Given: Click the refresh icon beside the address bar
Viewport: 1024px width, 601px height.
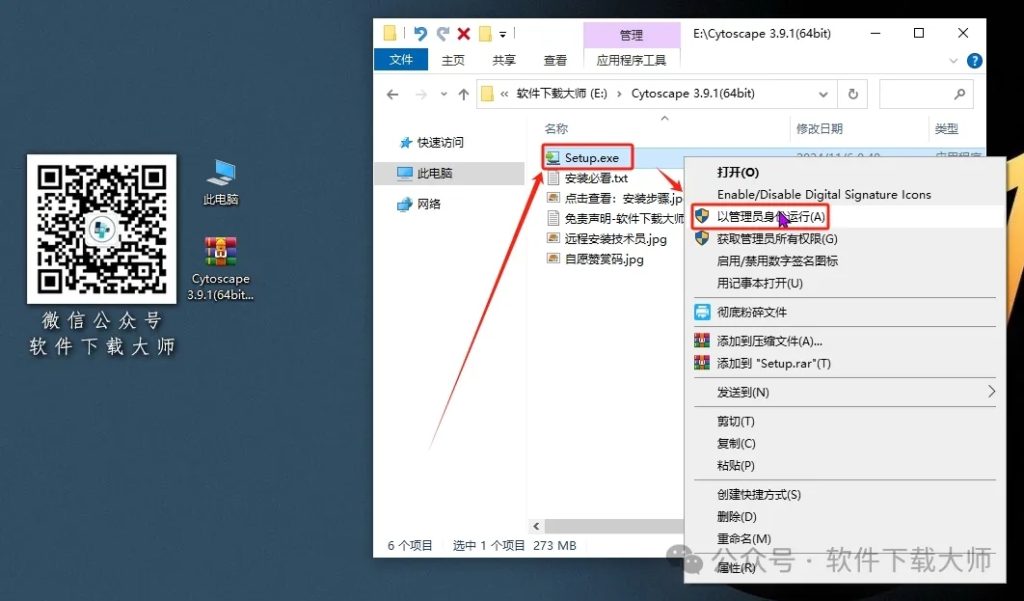Looking at the screenshot, I should tap(851, 93).
